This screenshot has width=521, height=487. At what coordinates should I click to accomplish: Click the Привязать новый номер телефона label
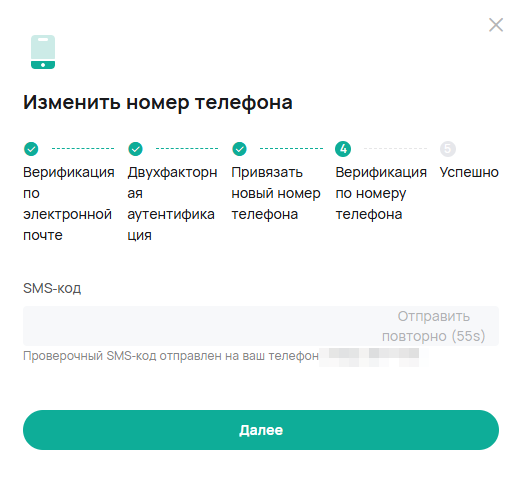276,193
